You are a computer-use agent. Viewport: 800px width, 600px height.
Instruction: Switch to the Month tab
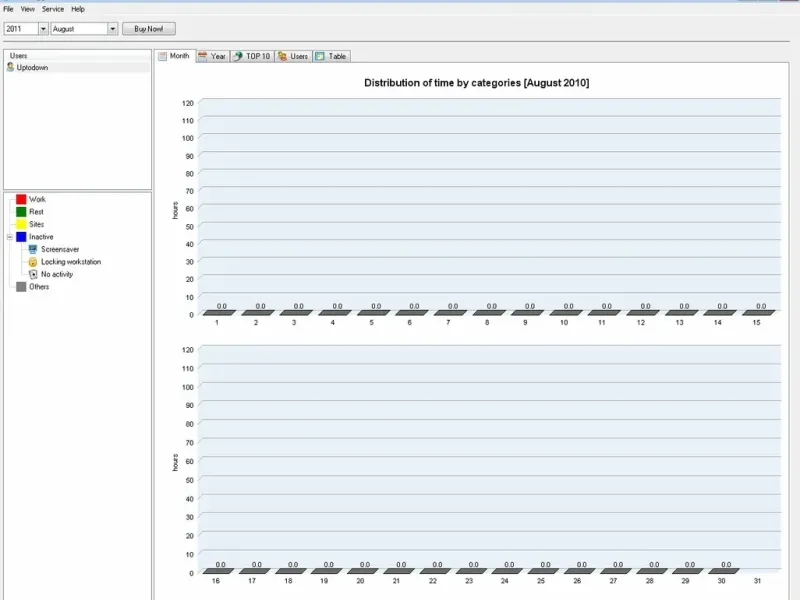tap(175, 56)
